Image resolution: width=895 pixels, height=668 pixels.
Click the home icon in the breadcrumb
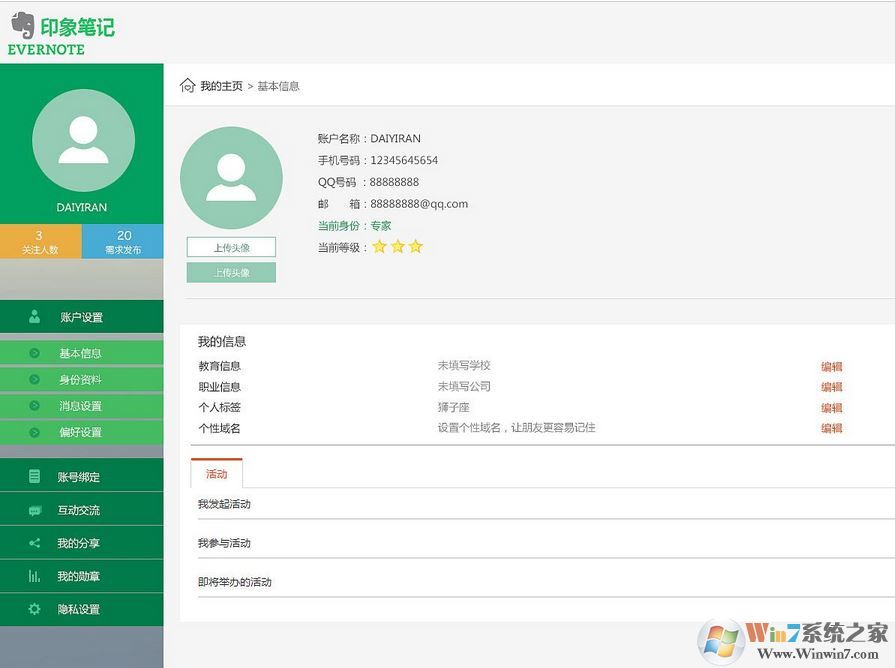[187, 86]
